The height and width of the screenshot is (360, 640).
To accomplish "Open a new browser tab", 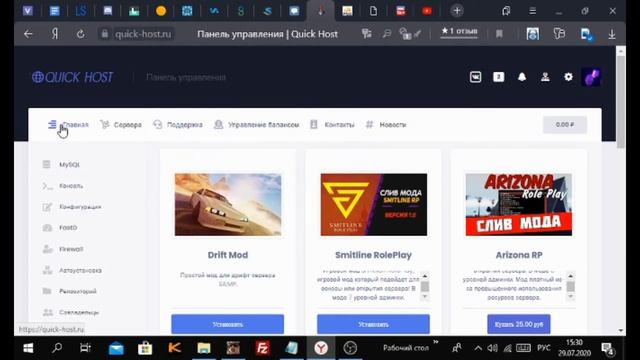I will coord(457,11).
